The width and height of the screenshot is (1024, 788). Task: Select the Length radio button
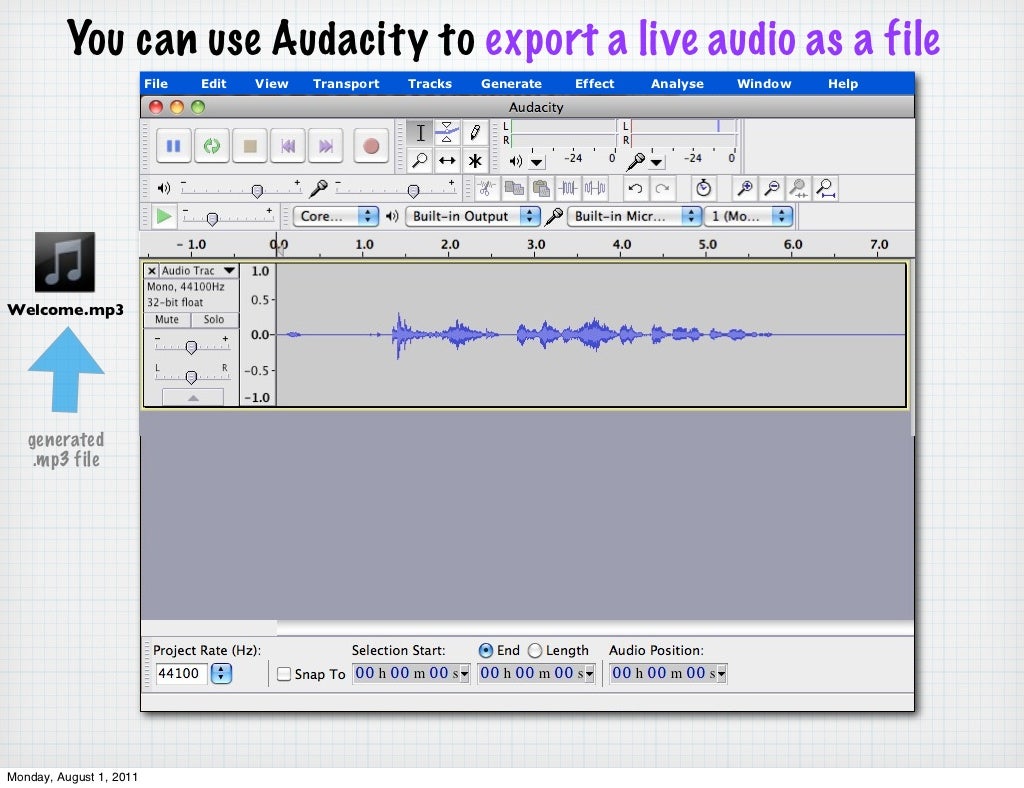[535, 650]
